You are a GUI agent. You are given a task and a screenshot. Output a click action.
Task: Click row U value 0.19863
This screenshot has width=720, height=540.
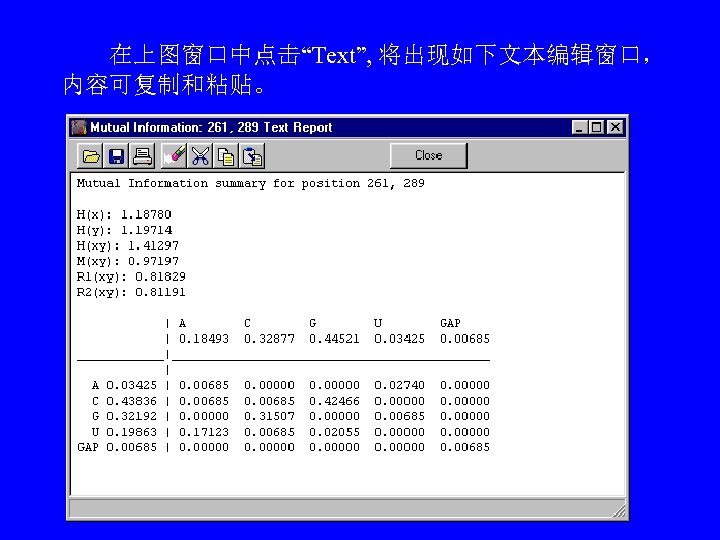pos(131,432)
